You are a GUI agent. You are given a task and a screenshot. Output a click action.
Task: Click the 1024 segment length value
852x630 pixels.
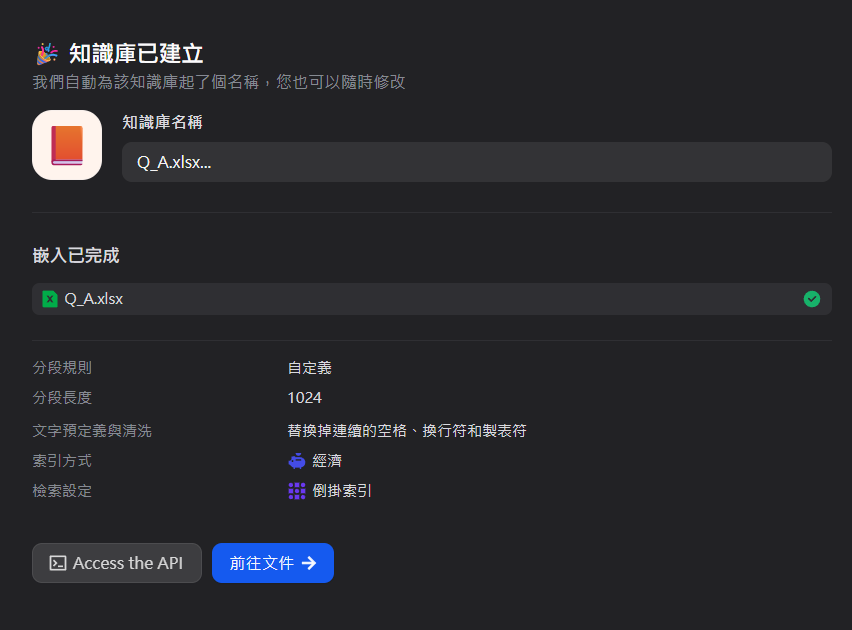click(x=305, y=397)
